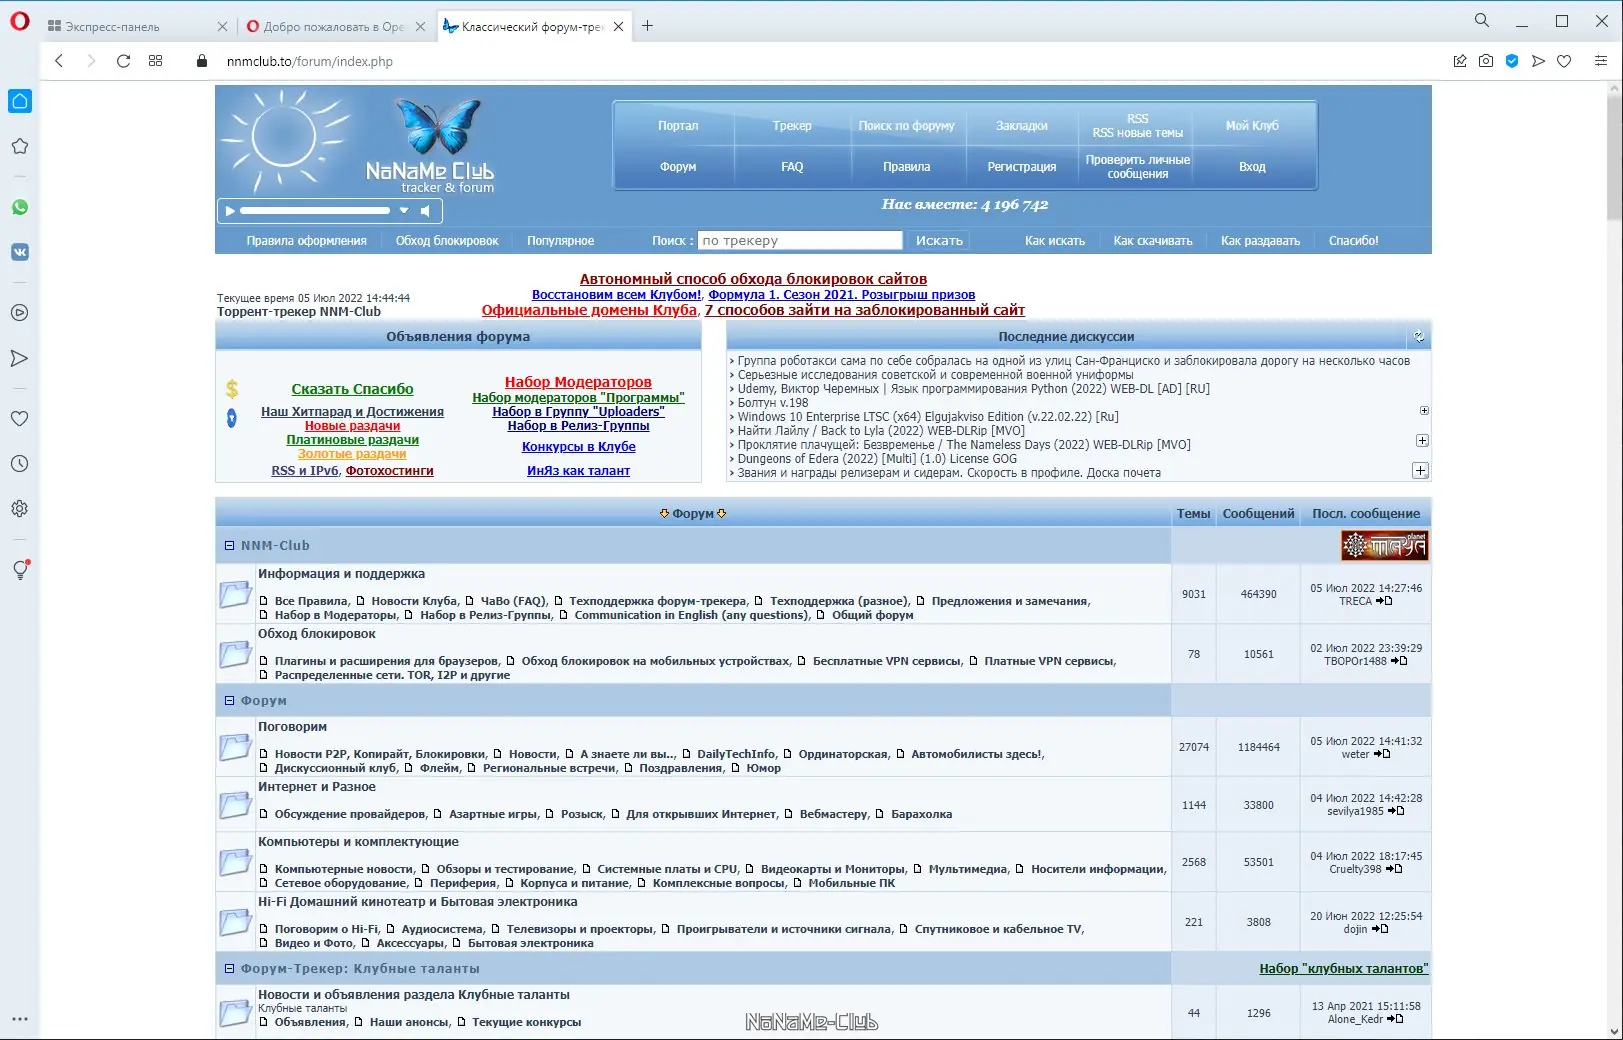The image size is (1623, 1040).
Task: Expand the largest plus button in discussions panel
Action: click(1420, 471)
